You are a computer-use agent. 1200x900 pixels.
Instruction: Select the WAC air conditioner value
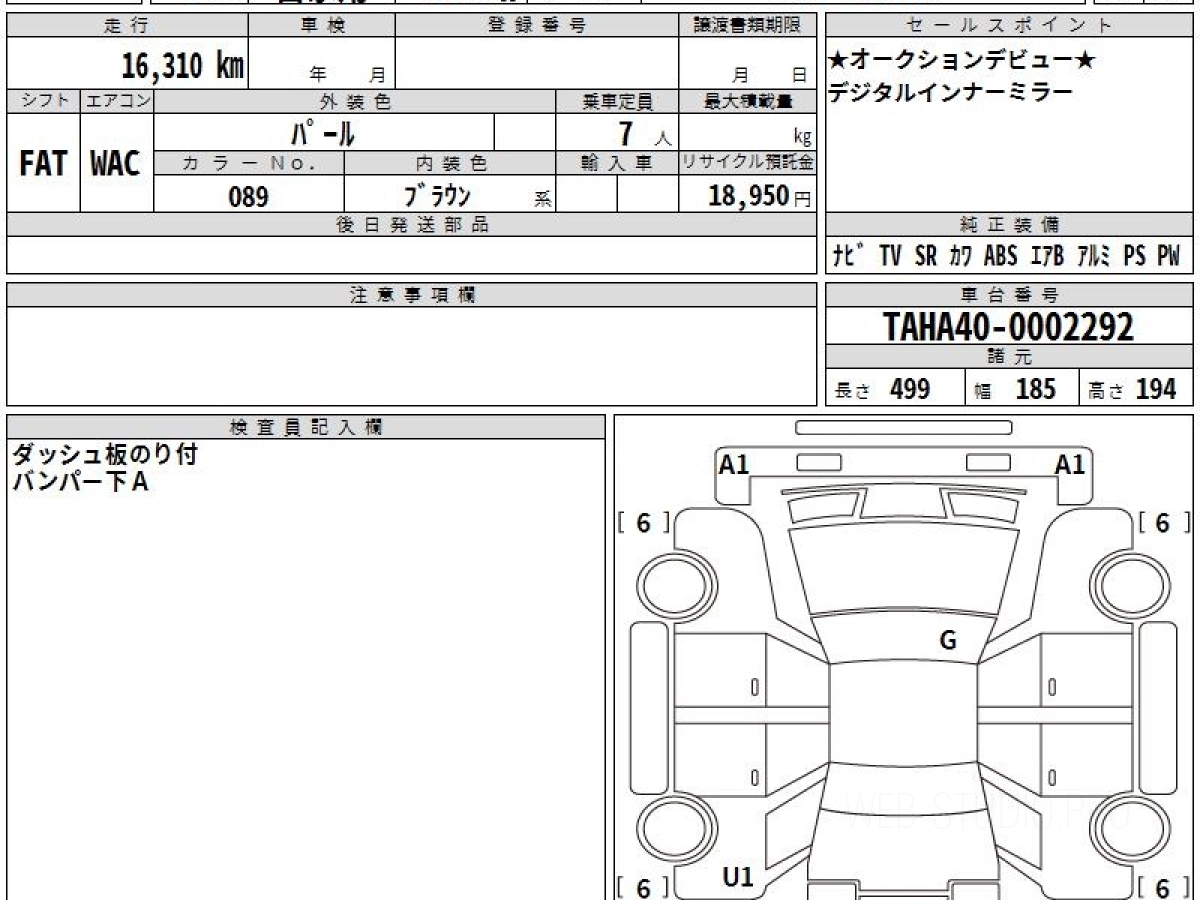point(116,164)
